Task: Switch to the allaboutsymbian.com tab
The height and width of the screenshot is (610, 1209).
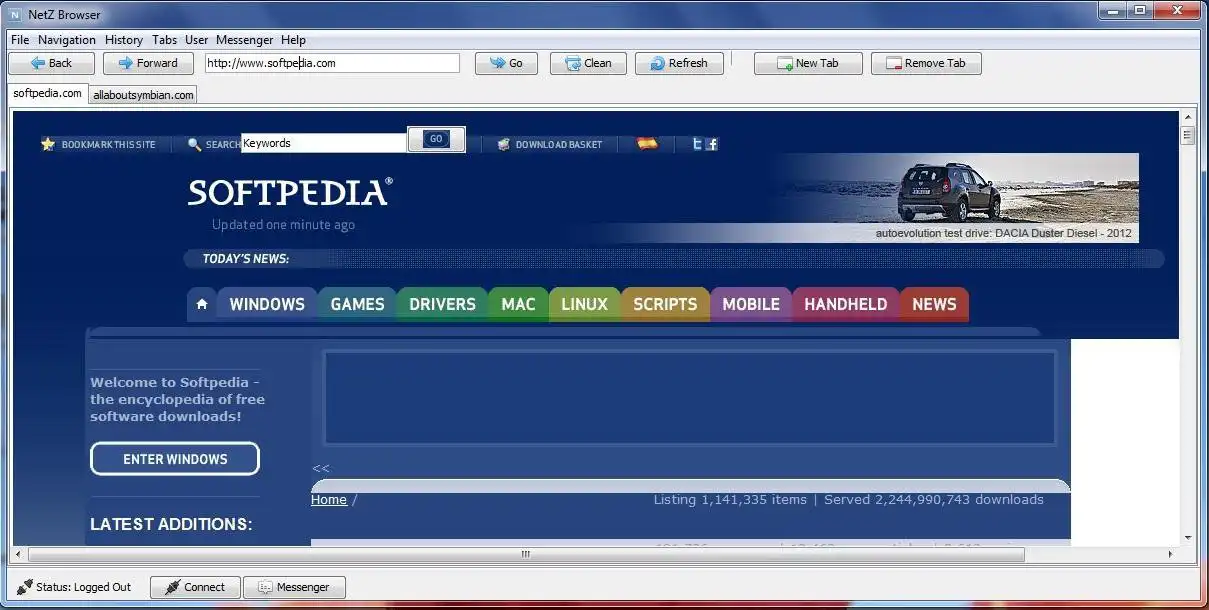Action: (x=143, y=95)
